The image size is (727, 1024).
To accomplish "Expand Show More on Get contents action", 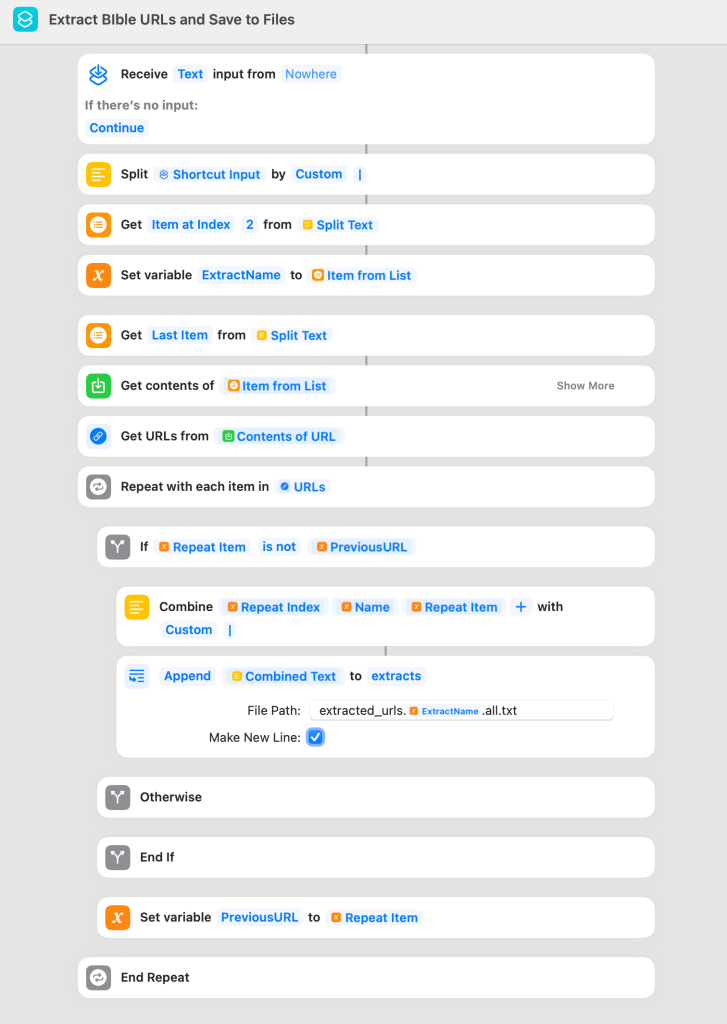I will click(x=585, y=386).
